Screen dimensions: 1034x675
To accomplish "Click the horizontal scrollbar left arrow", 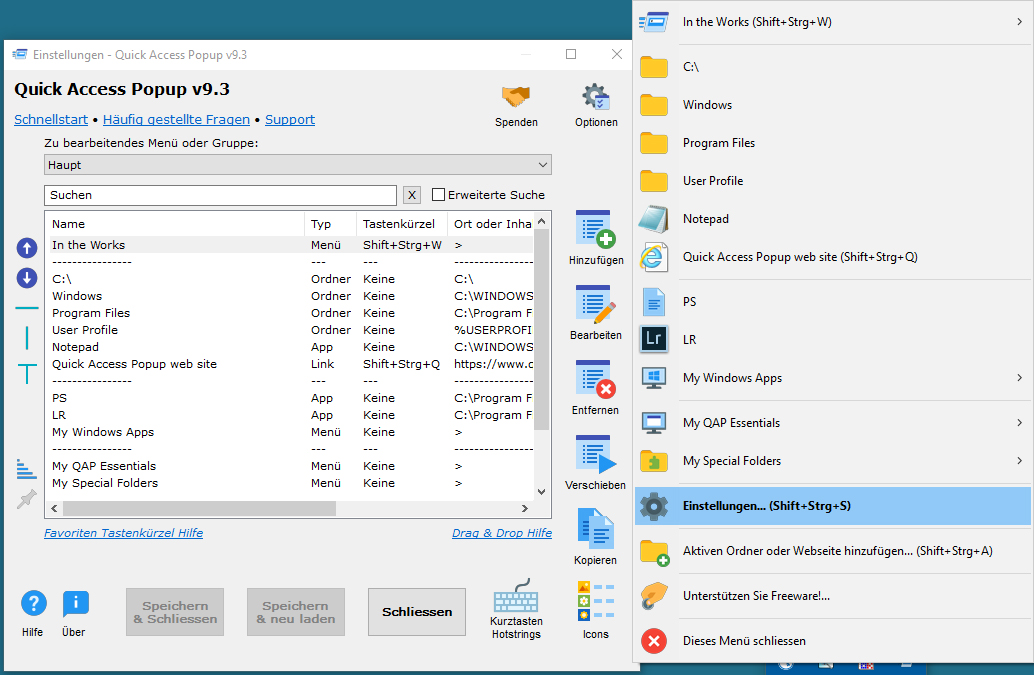I will (x=54, y=508).
